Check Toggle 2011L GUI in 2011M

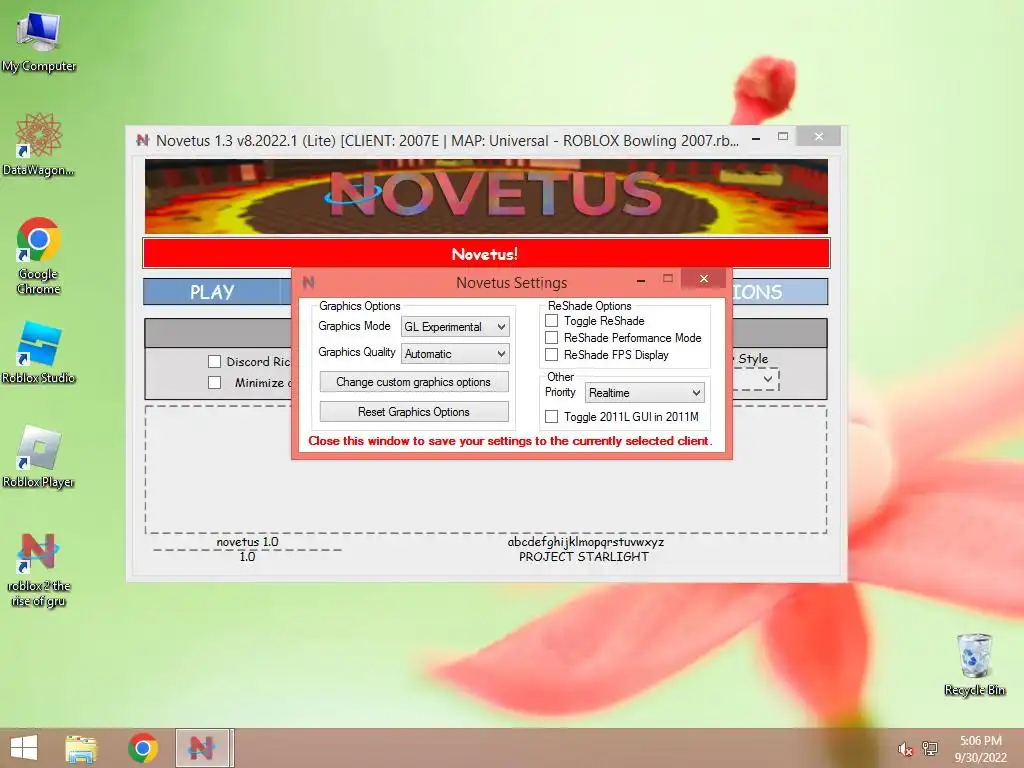(x=552, y=417)
